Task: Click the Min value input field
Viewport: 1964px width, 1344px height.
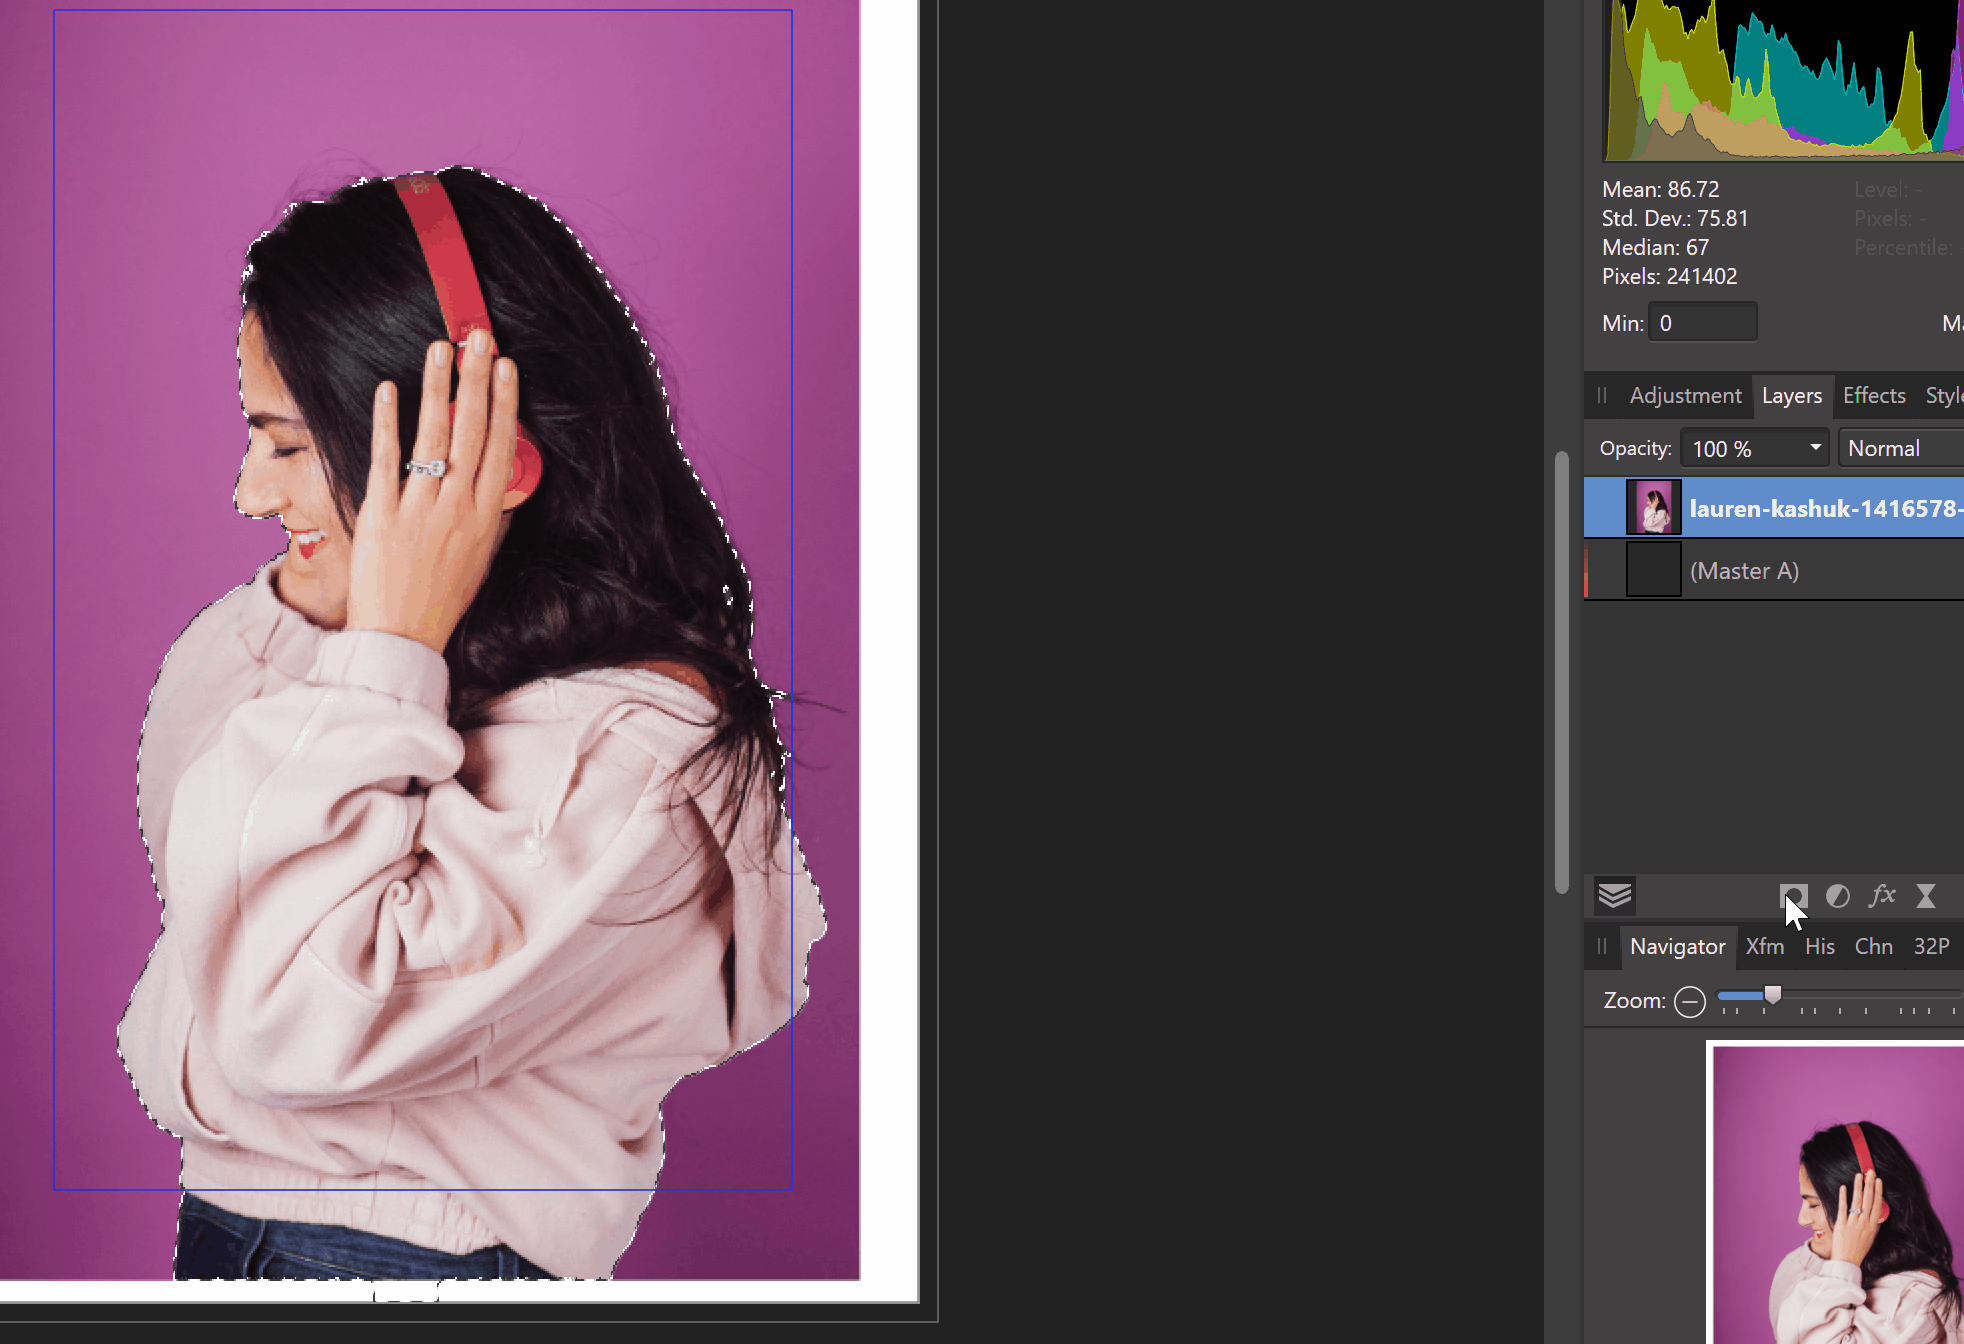Action: (x=1702, y=321)
